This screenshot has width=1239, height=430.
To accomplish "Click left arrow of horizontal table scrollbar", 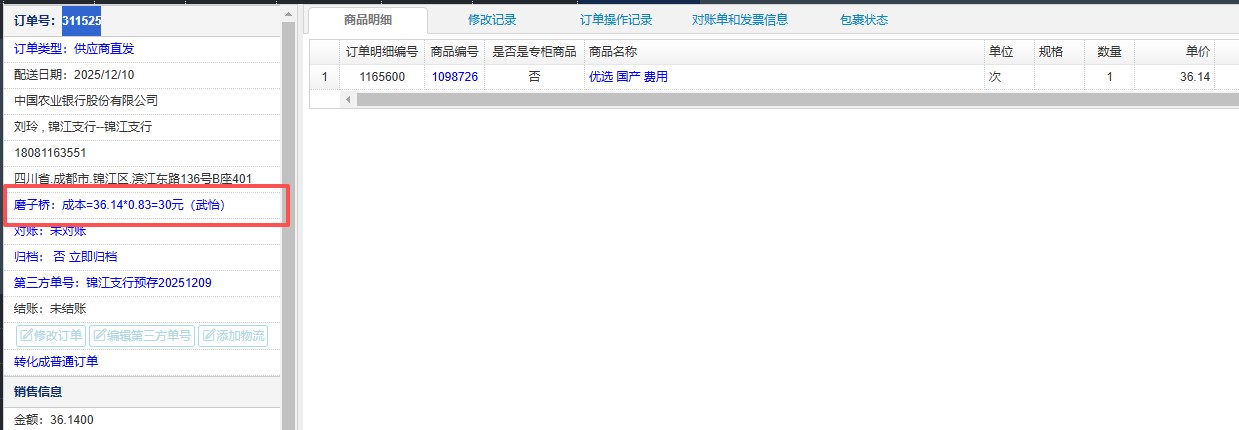I will coord(349,99).
